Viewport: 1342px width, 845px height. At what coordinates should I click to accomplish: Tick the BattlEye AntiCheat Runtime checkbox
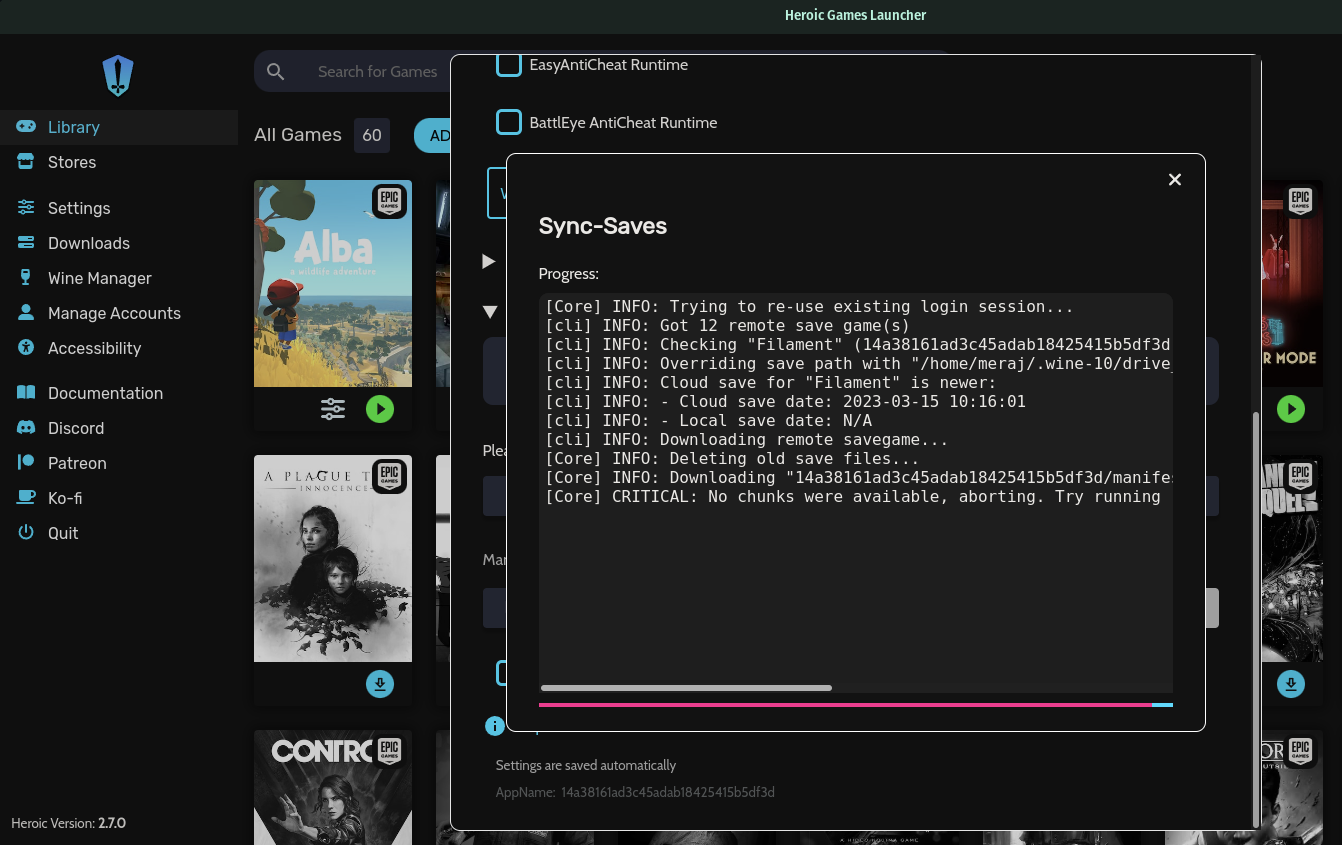[x=509, y=122]
